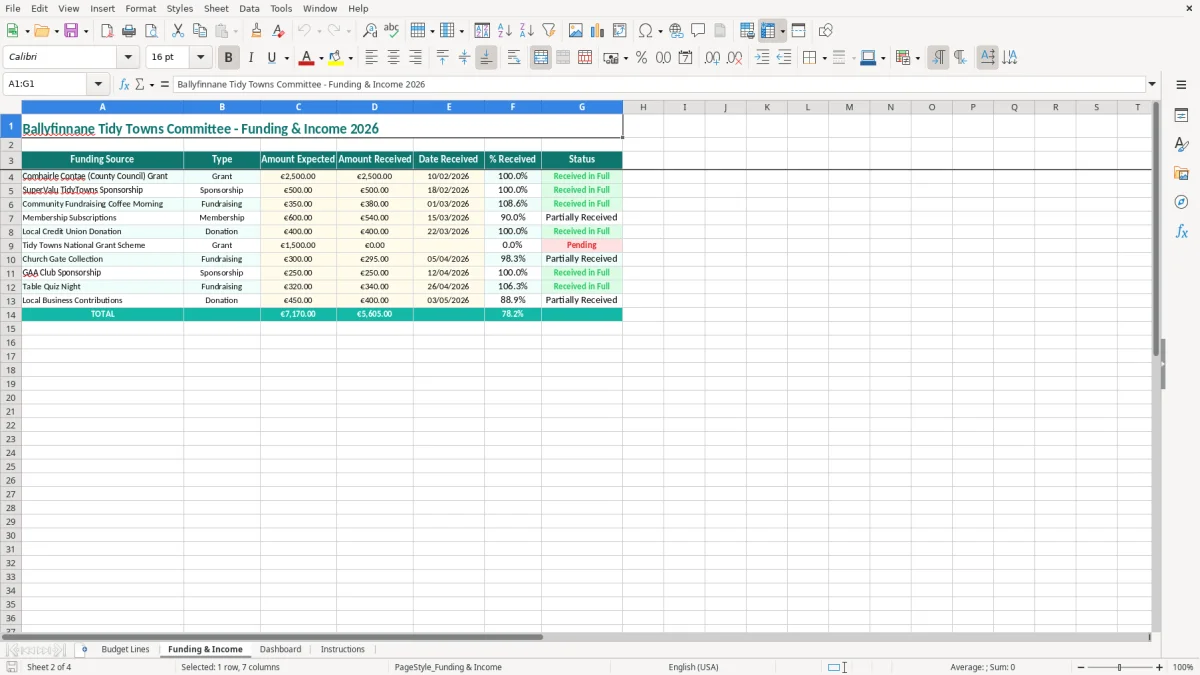
Task: Click the zoom slider handle
Action: point(1120,667)
